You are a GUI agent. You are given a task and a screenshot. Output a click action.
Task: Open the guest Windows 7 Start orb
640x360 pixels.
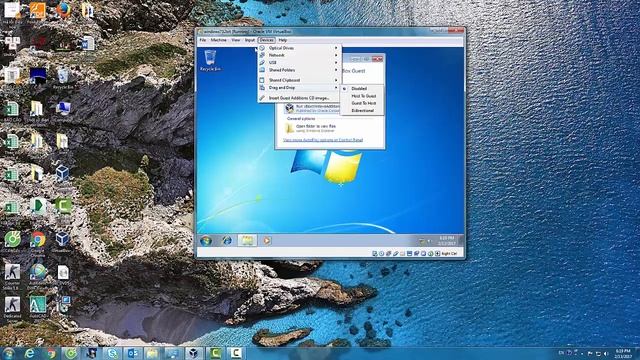206,240
